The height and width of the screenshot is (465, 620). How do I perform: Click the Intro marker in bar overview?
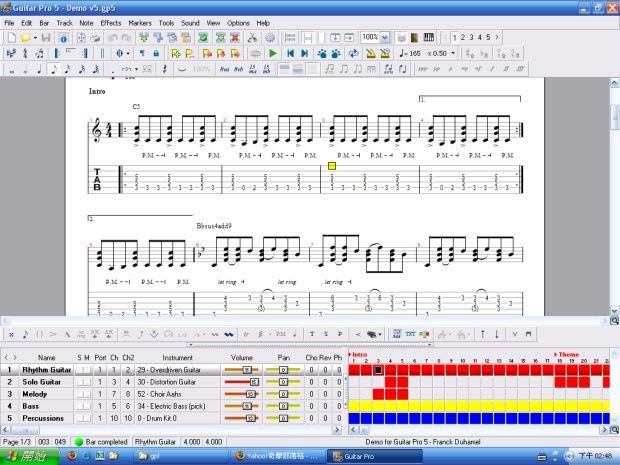point(359,355)
